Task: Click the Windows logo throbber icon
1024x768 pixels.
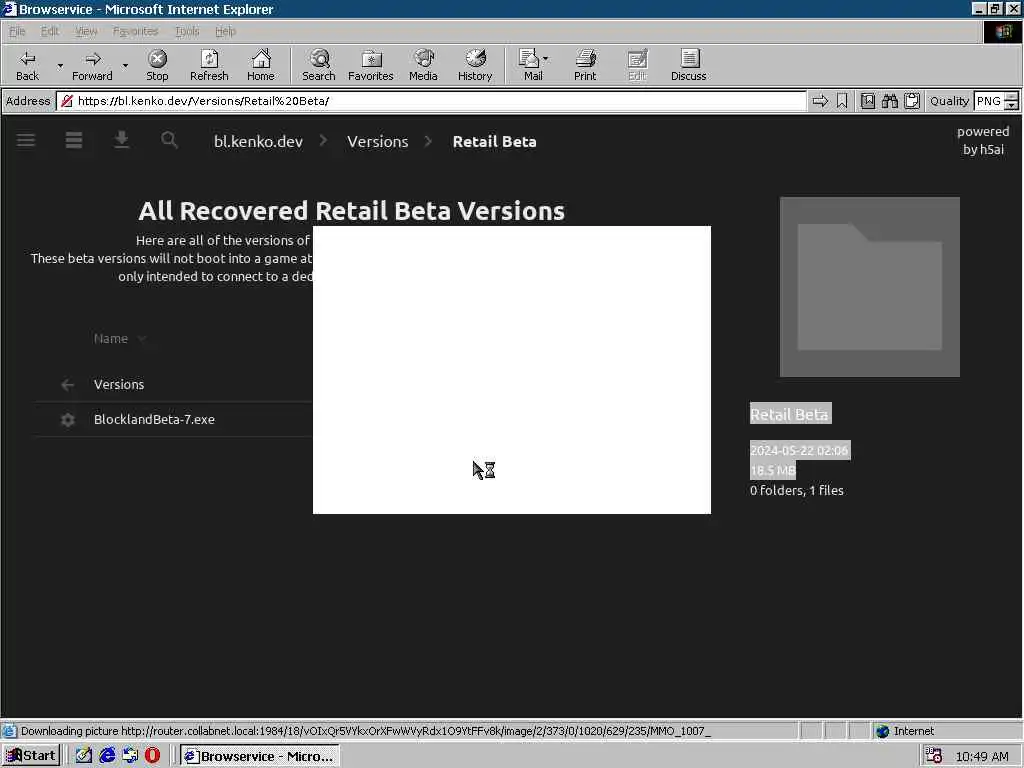Action: point(1002,31)
